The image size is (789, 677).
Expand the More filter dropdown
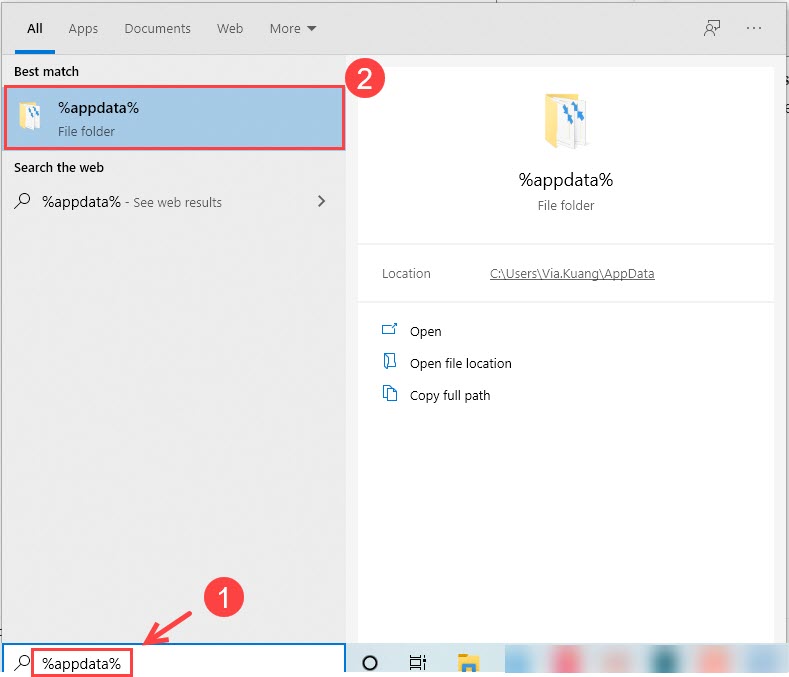292,29
